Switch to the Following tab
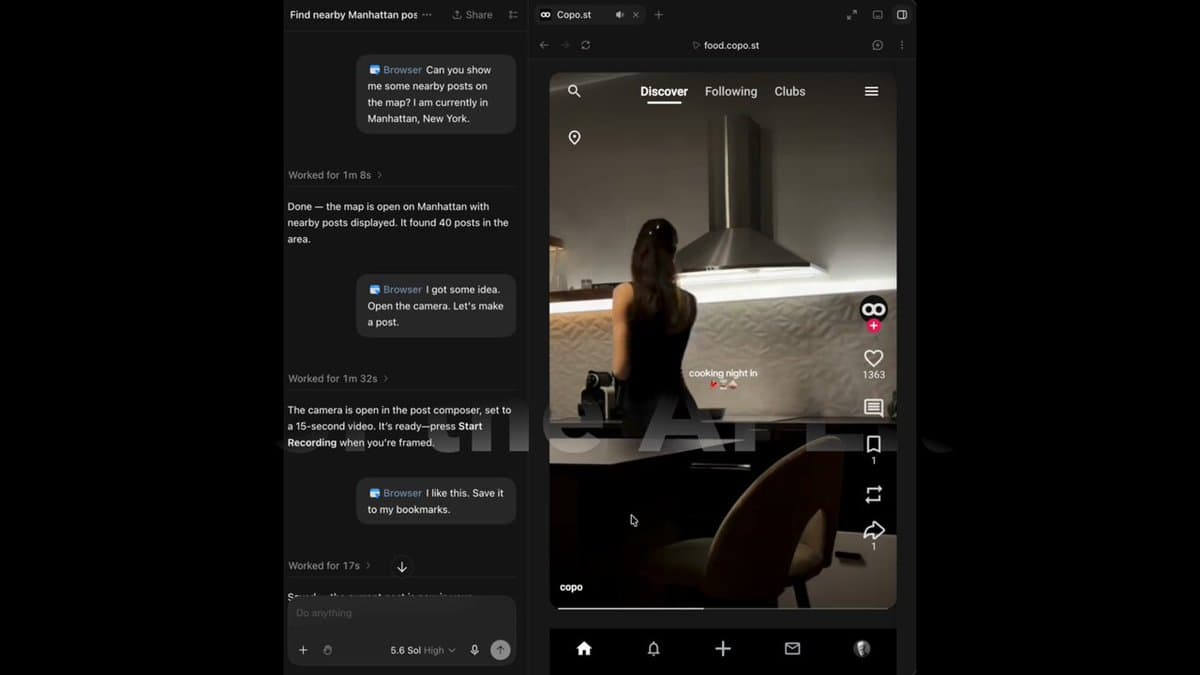The image size is (1200, 675). pyautogui.click(x=731, y=91)
